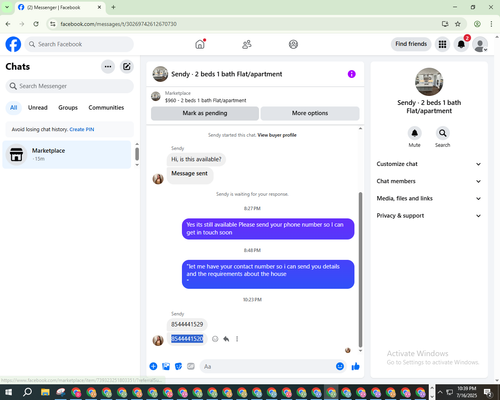
Task: Click the Home icon in top navigation
Action: coord(200,44)
